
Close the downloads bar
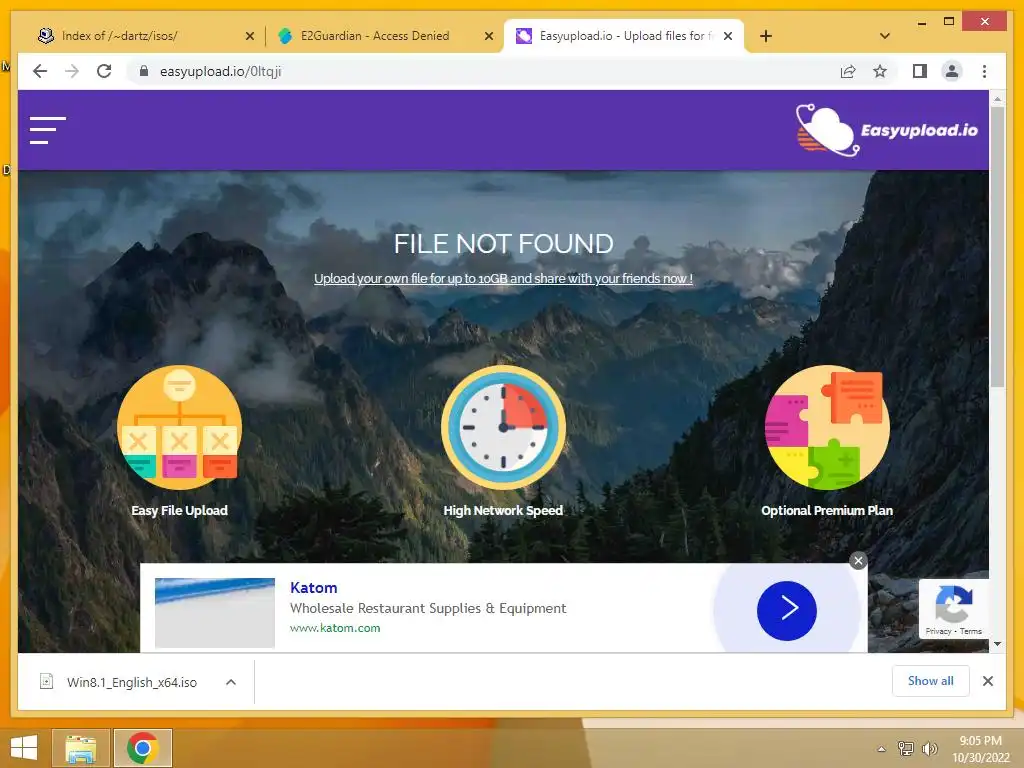click(x=987, y=681)
